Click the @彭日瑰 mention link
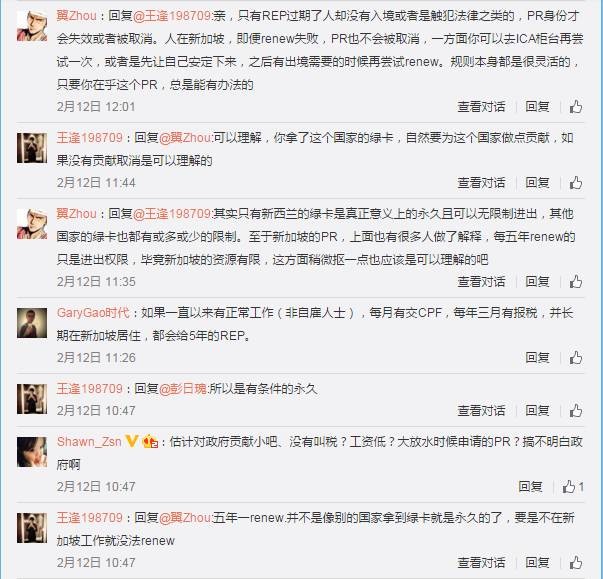 (183, 389)
